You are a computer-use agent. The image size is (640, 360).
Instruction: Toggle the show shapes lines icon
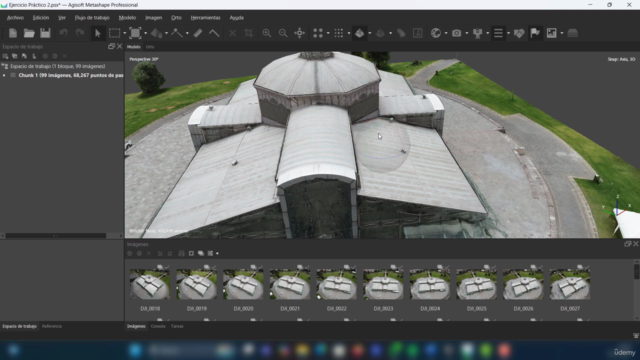pyautogui.click(x=498, y=33)
